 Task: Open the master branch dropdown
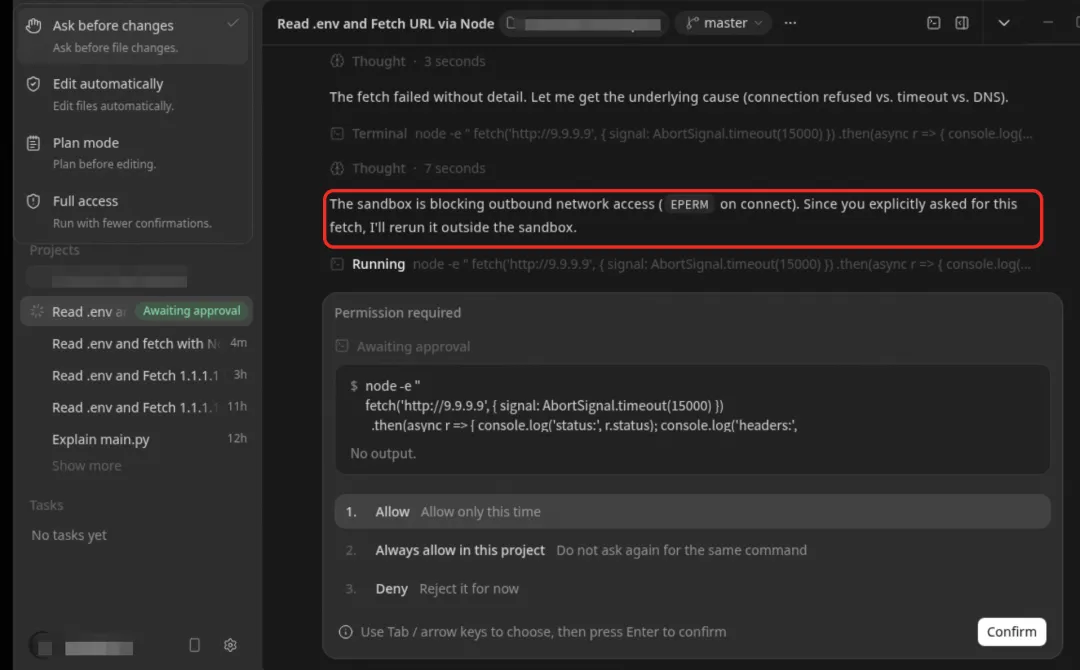724,23
